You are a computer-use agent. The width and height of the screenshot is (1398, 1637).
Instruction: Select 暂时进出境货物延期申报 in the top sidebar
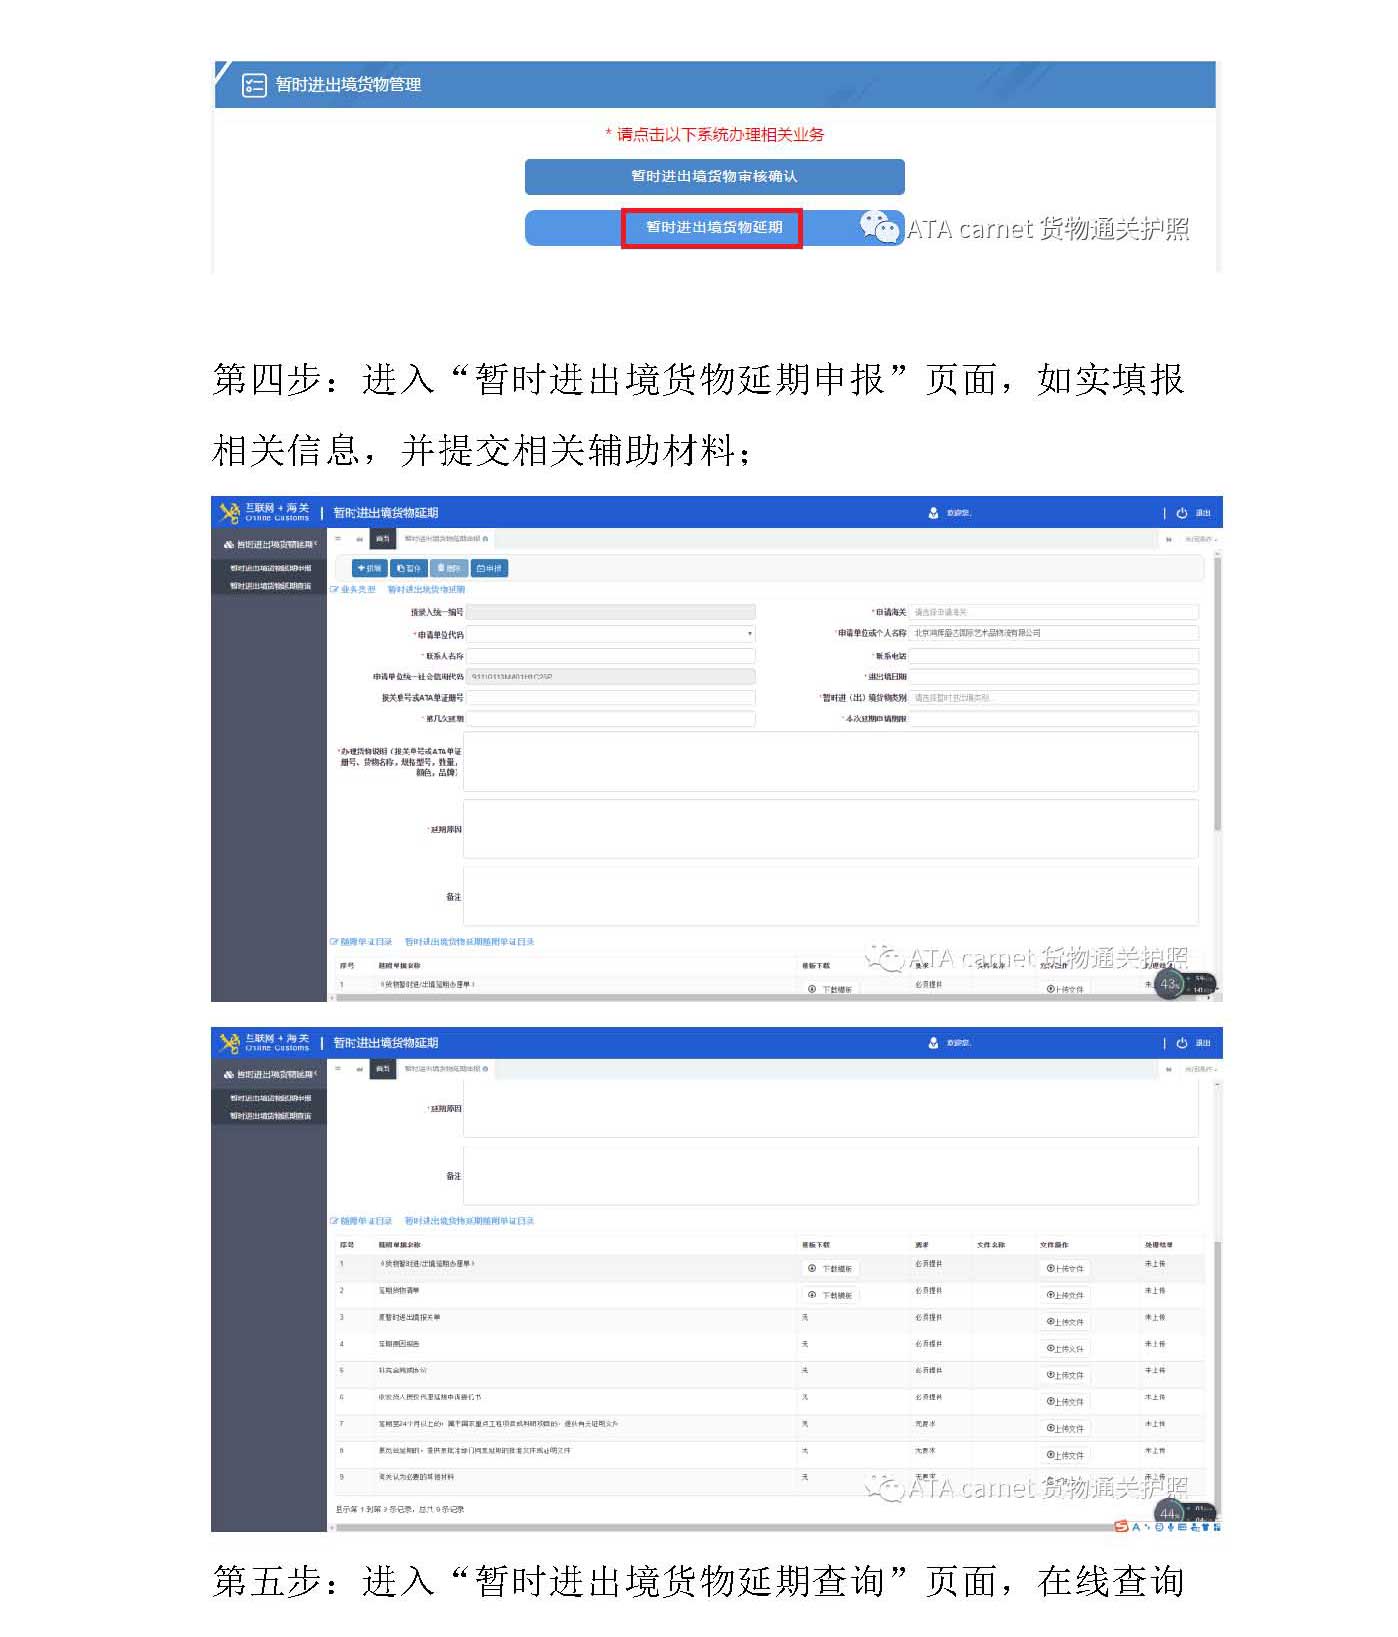pyautogui.click(x=270, y=568)
